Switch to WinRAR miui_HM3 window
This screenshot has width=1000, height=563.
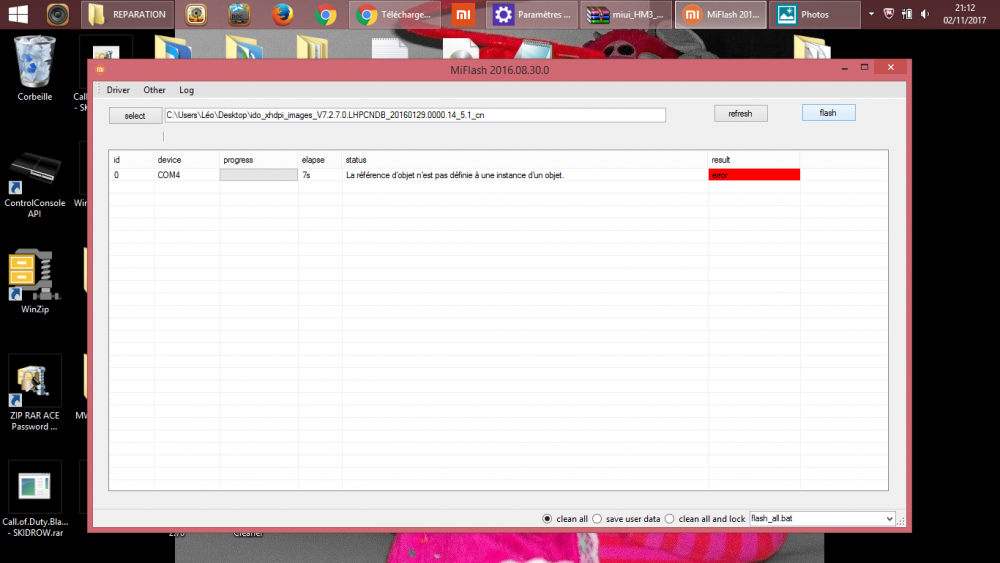626,14
